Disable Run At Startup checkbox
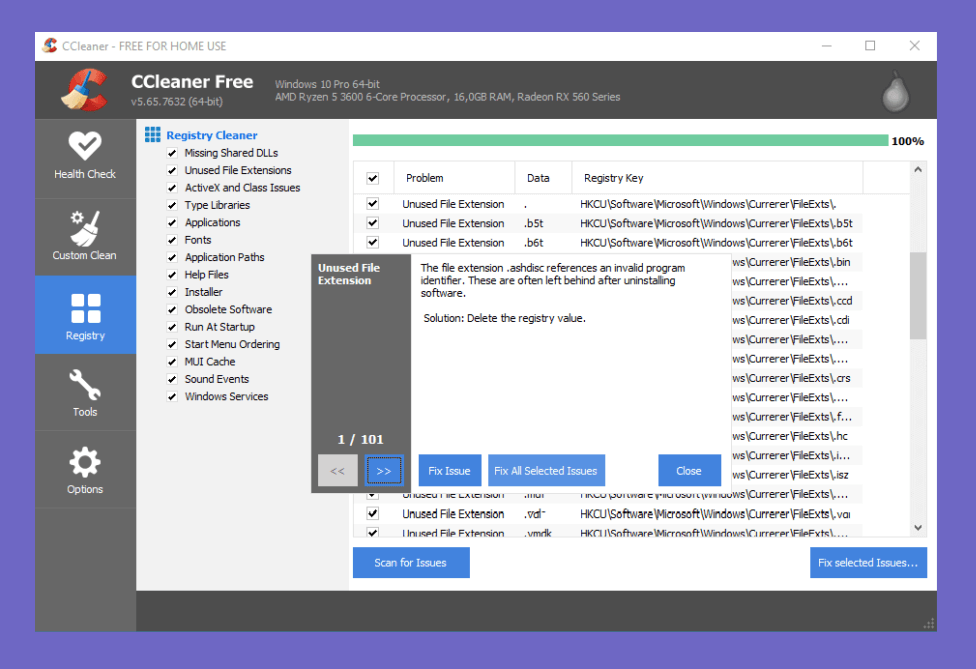 pos(172,327)
